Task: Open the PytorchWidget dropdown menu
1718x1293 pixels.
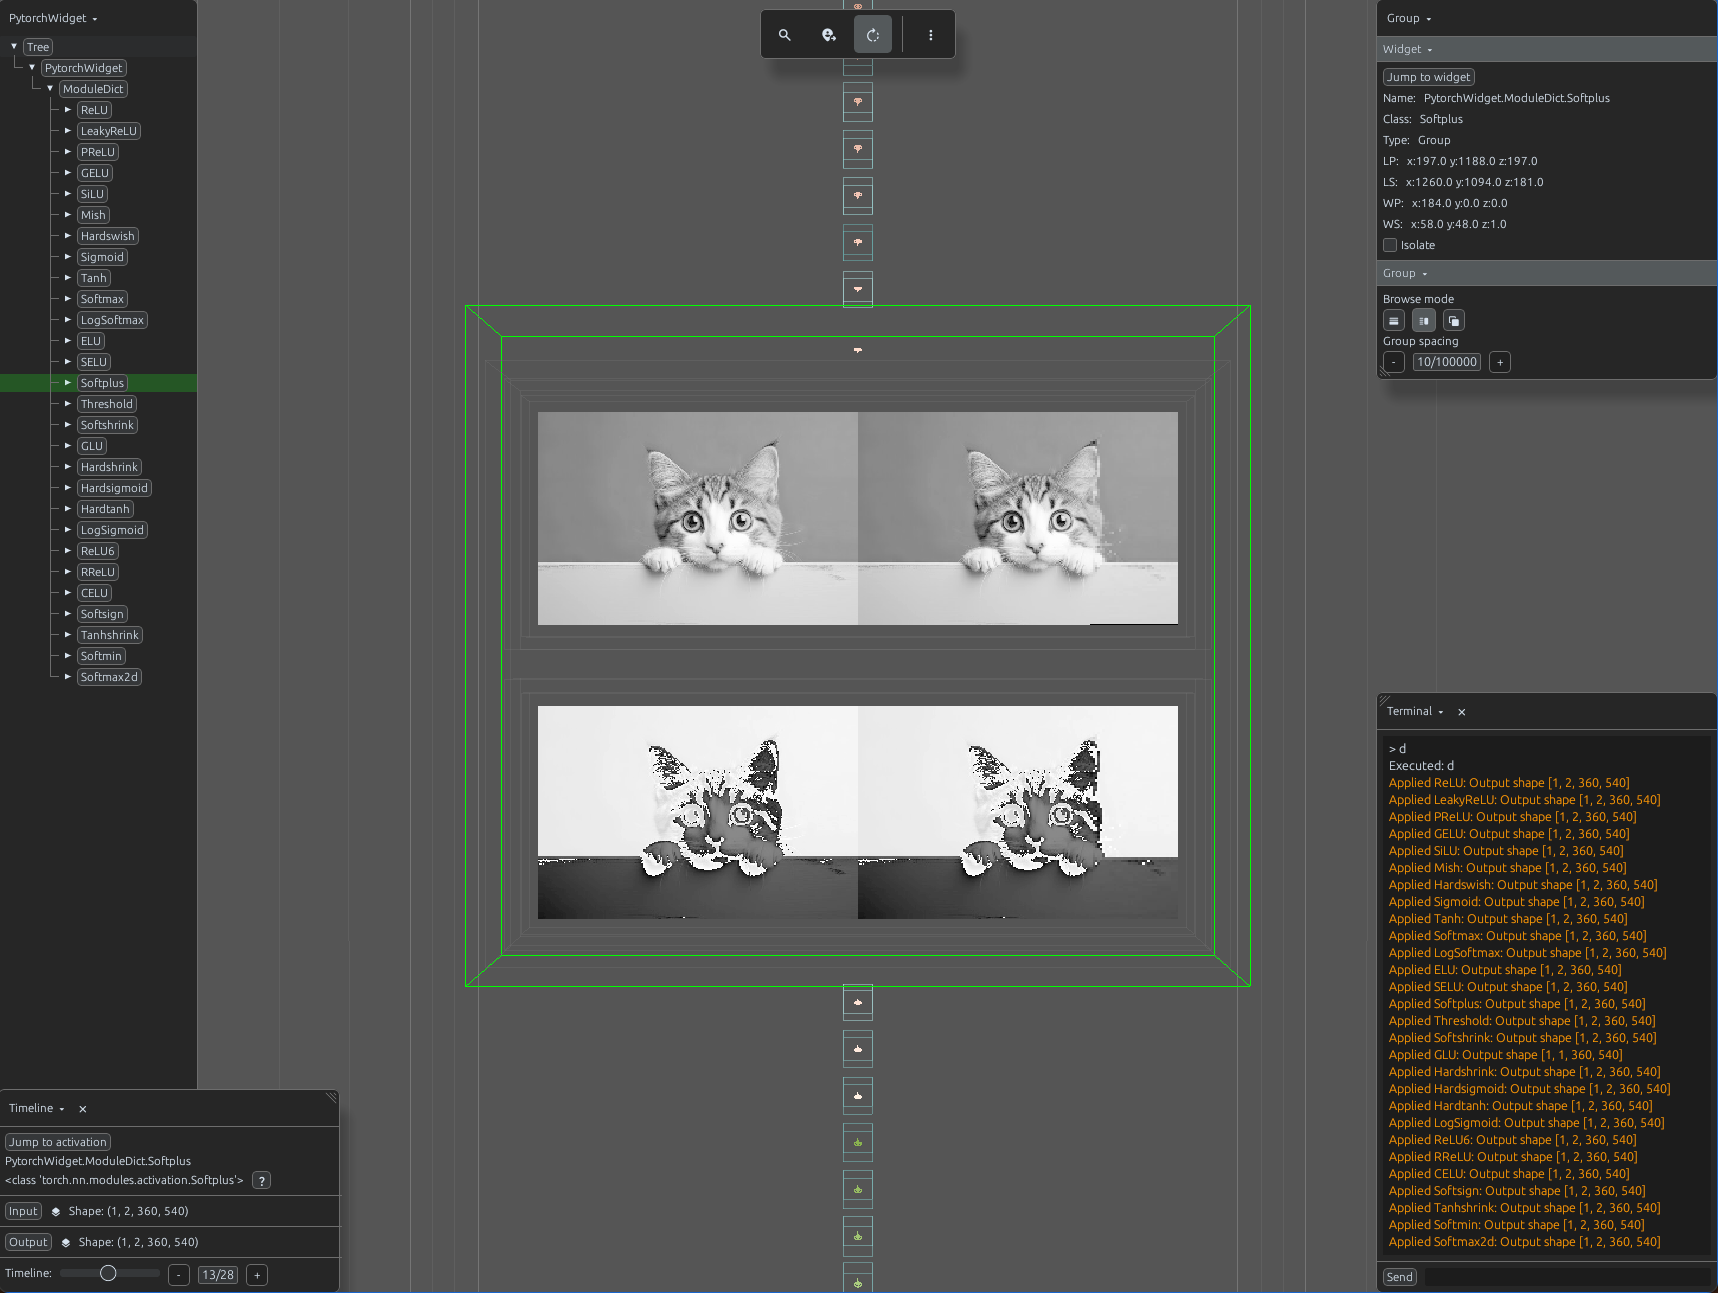Action: (x=53, y=18)
